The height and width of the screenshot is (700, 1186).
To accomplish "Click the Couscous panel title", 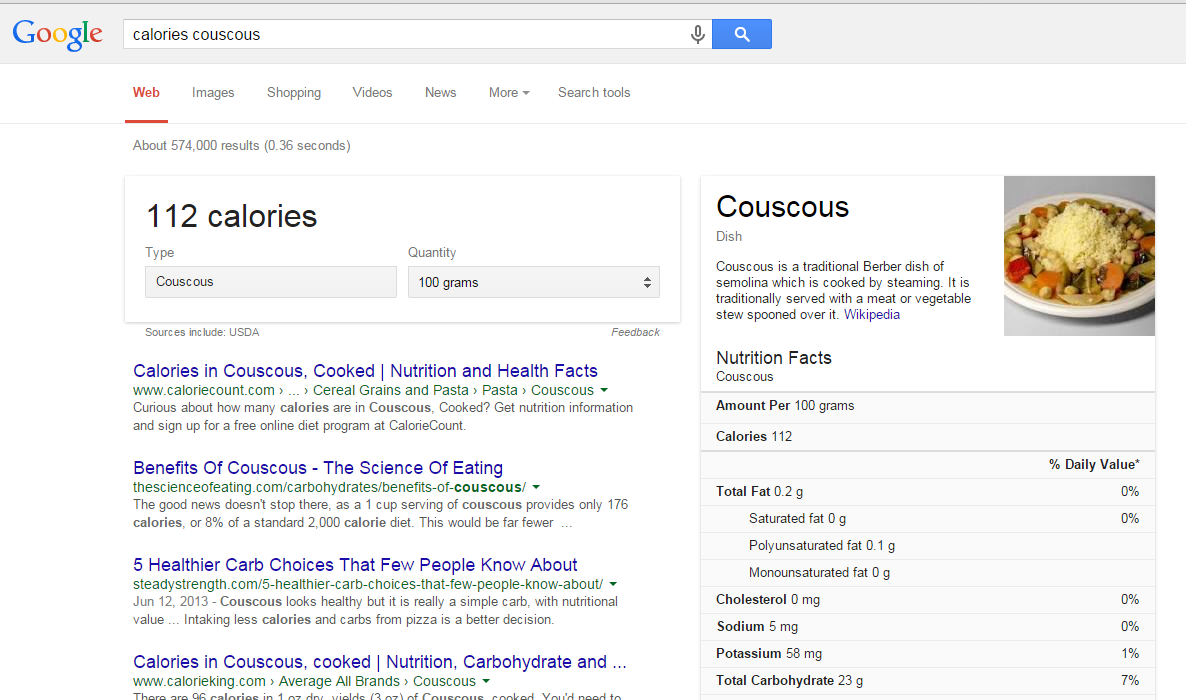I will point(782,207).
